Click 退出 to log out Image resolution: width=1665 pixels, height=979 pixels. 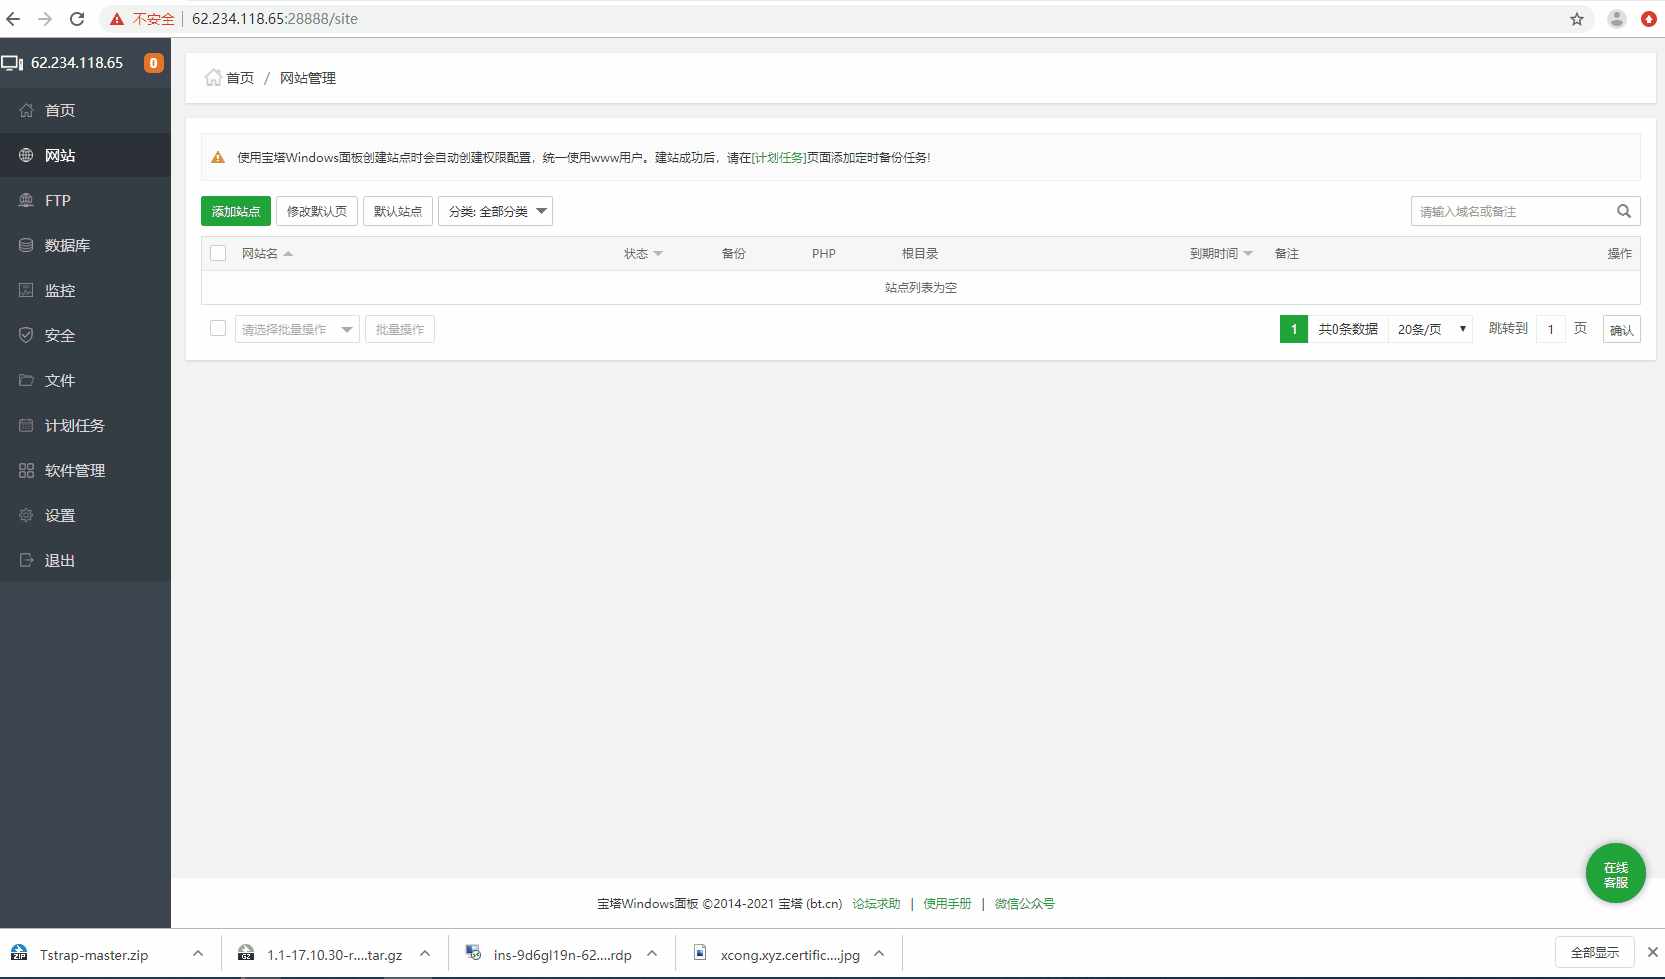(x=85, y=560)
